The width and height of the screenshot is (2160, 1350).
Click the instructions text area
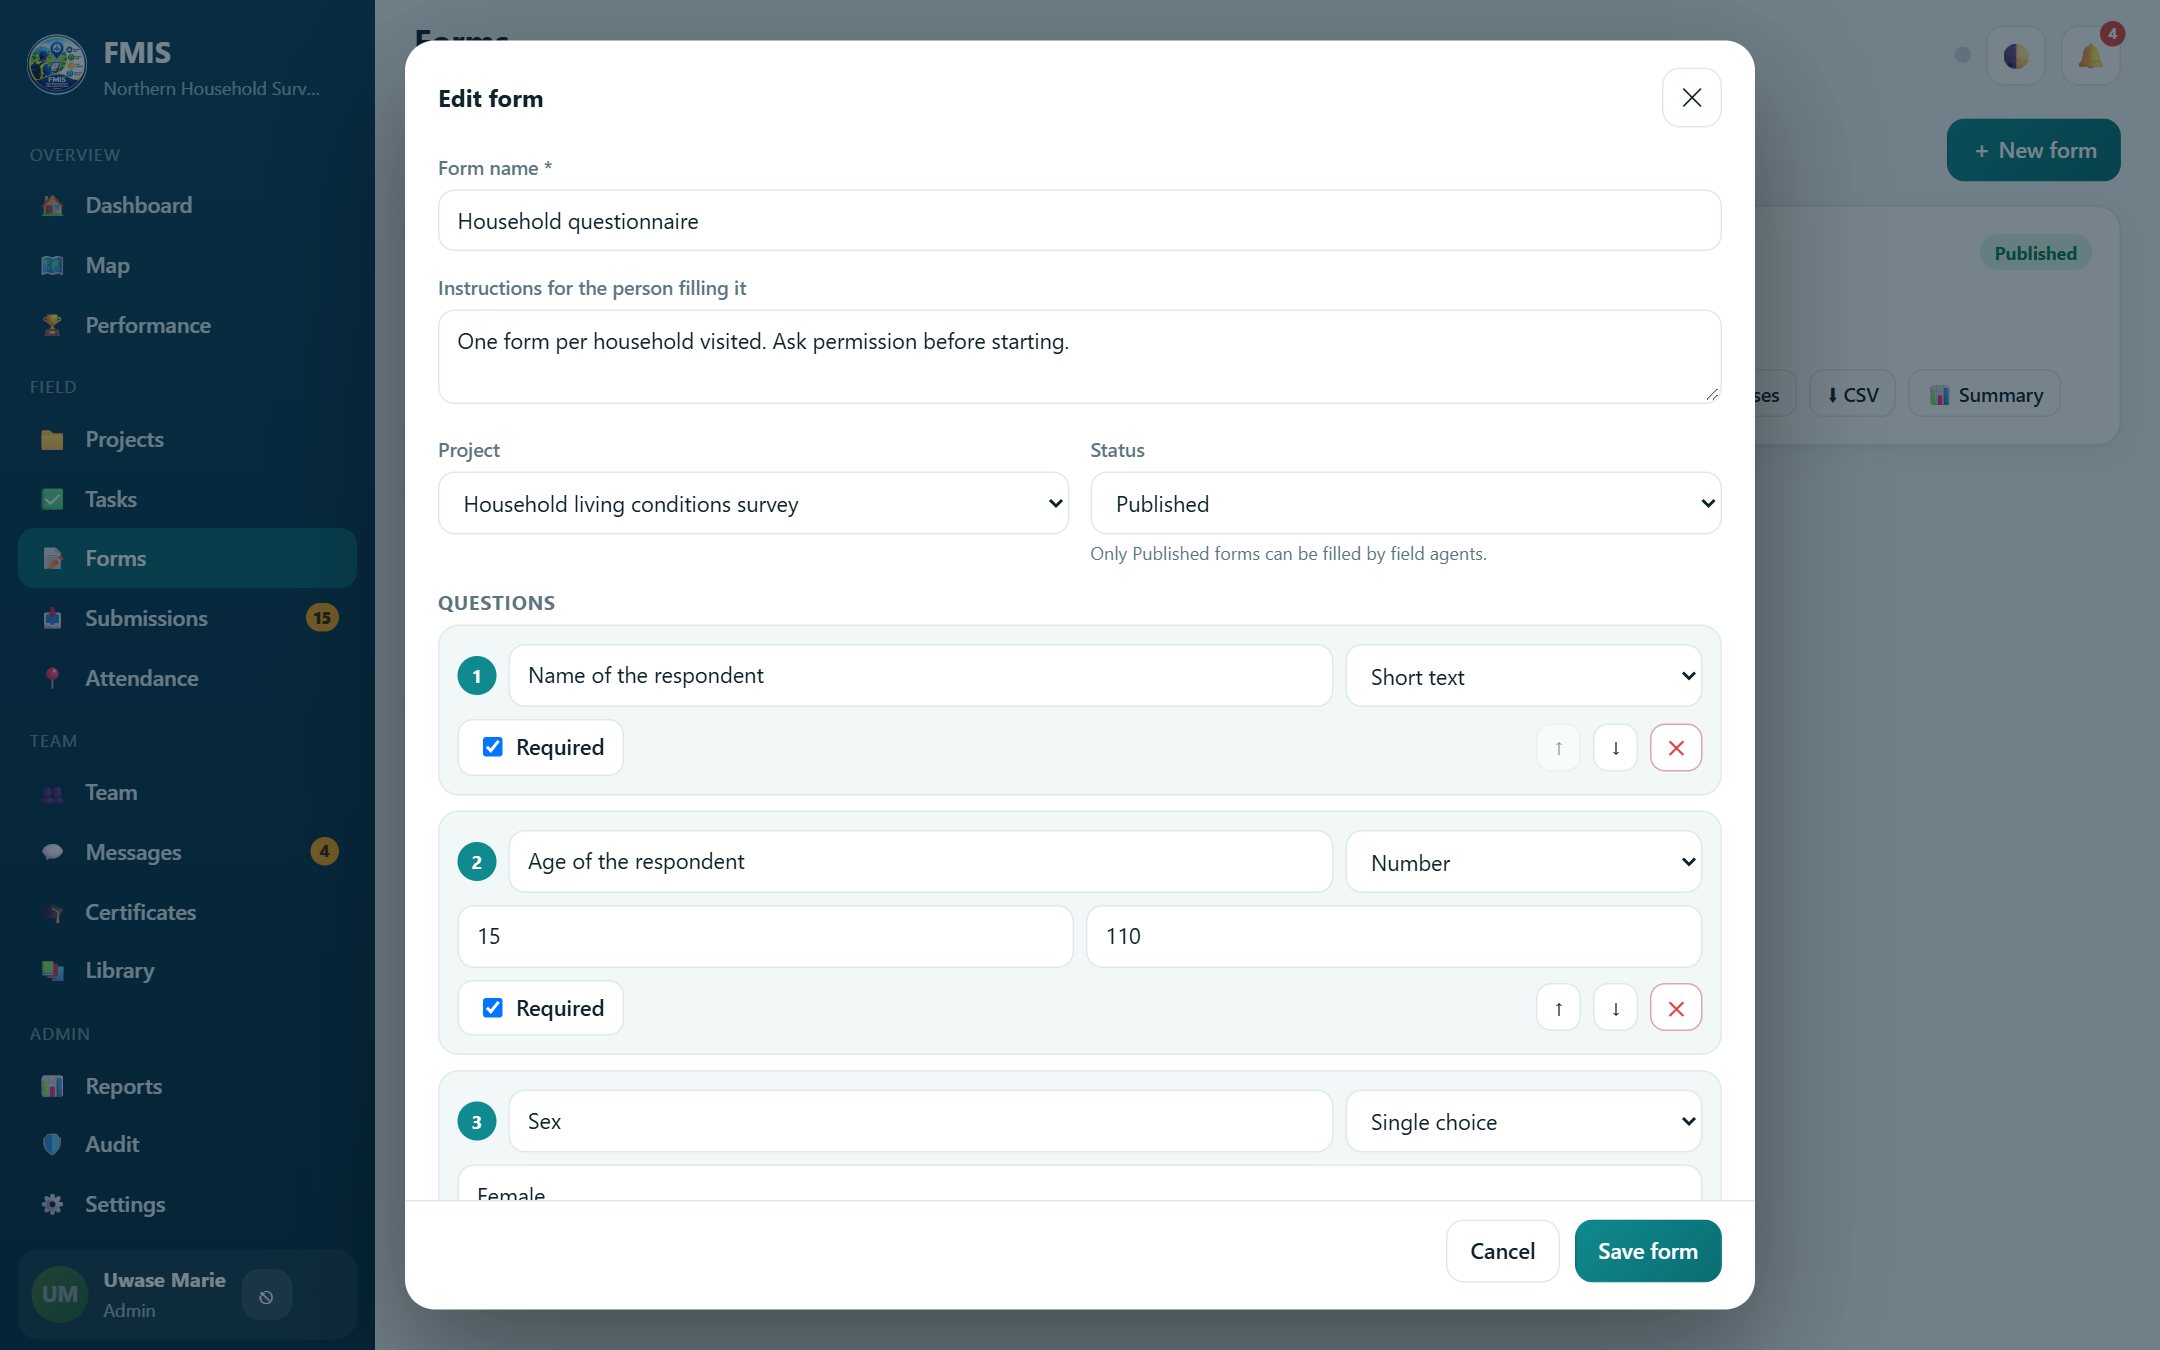click(x=1079, y=357)
